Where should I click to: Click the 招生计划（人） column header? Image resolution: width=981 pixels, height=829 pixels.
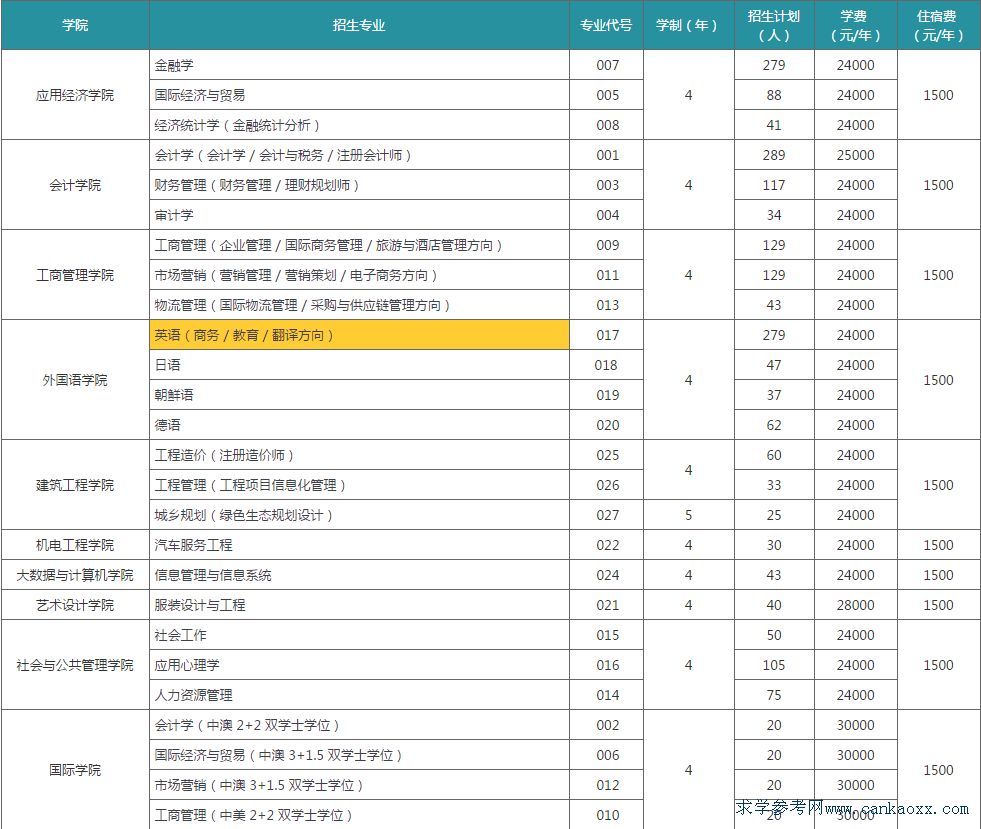point(774,26)
